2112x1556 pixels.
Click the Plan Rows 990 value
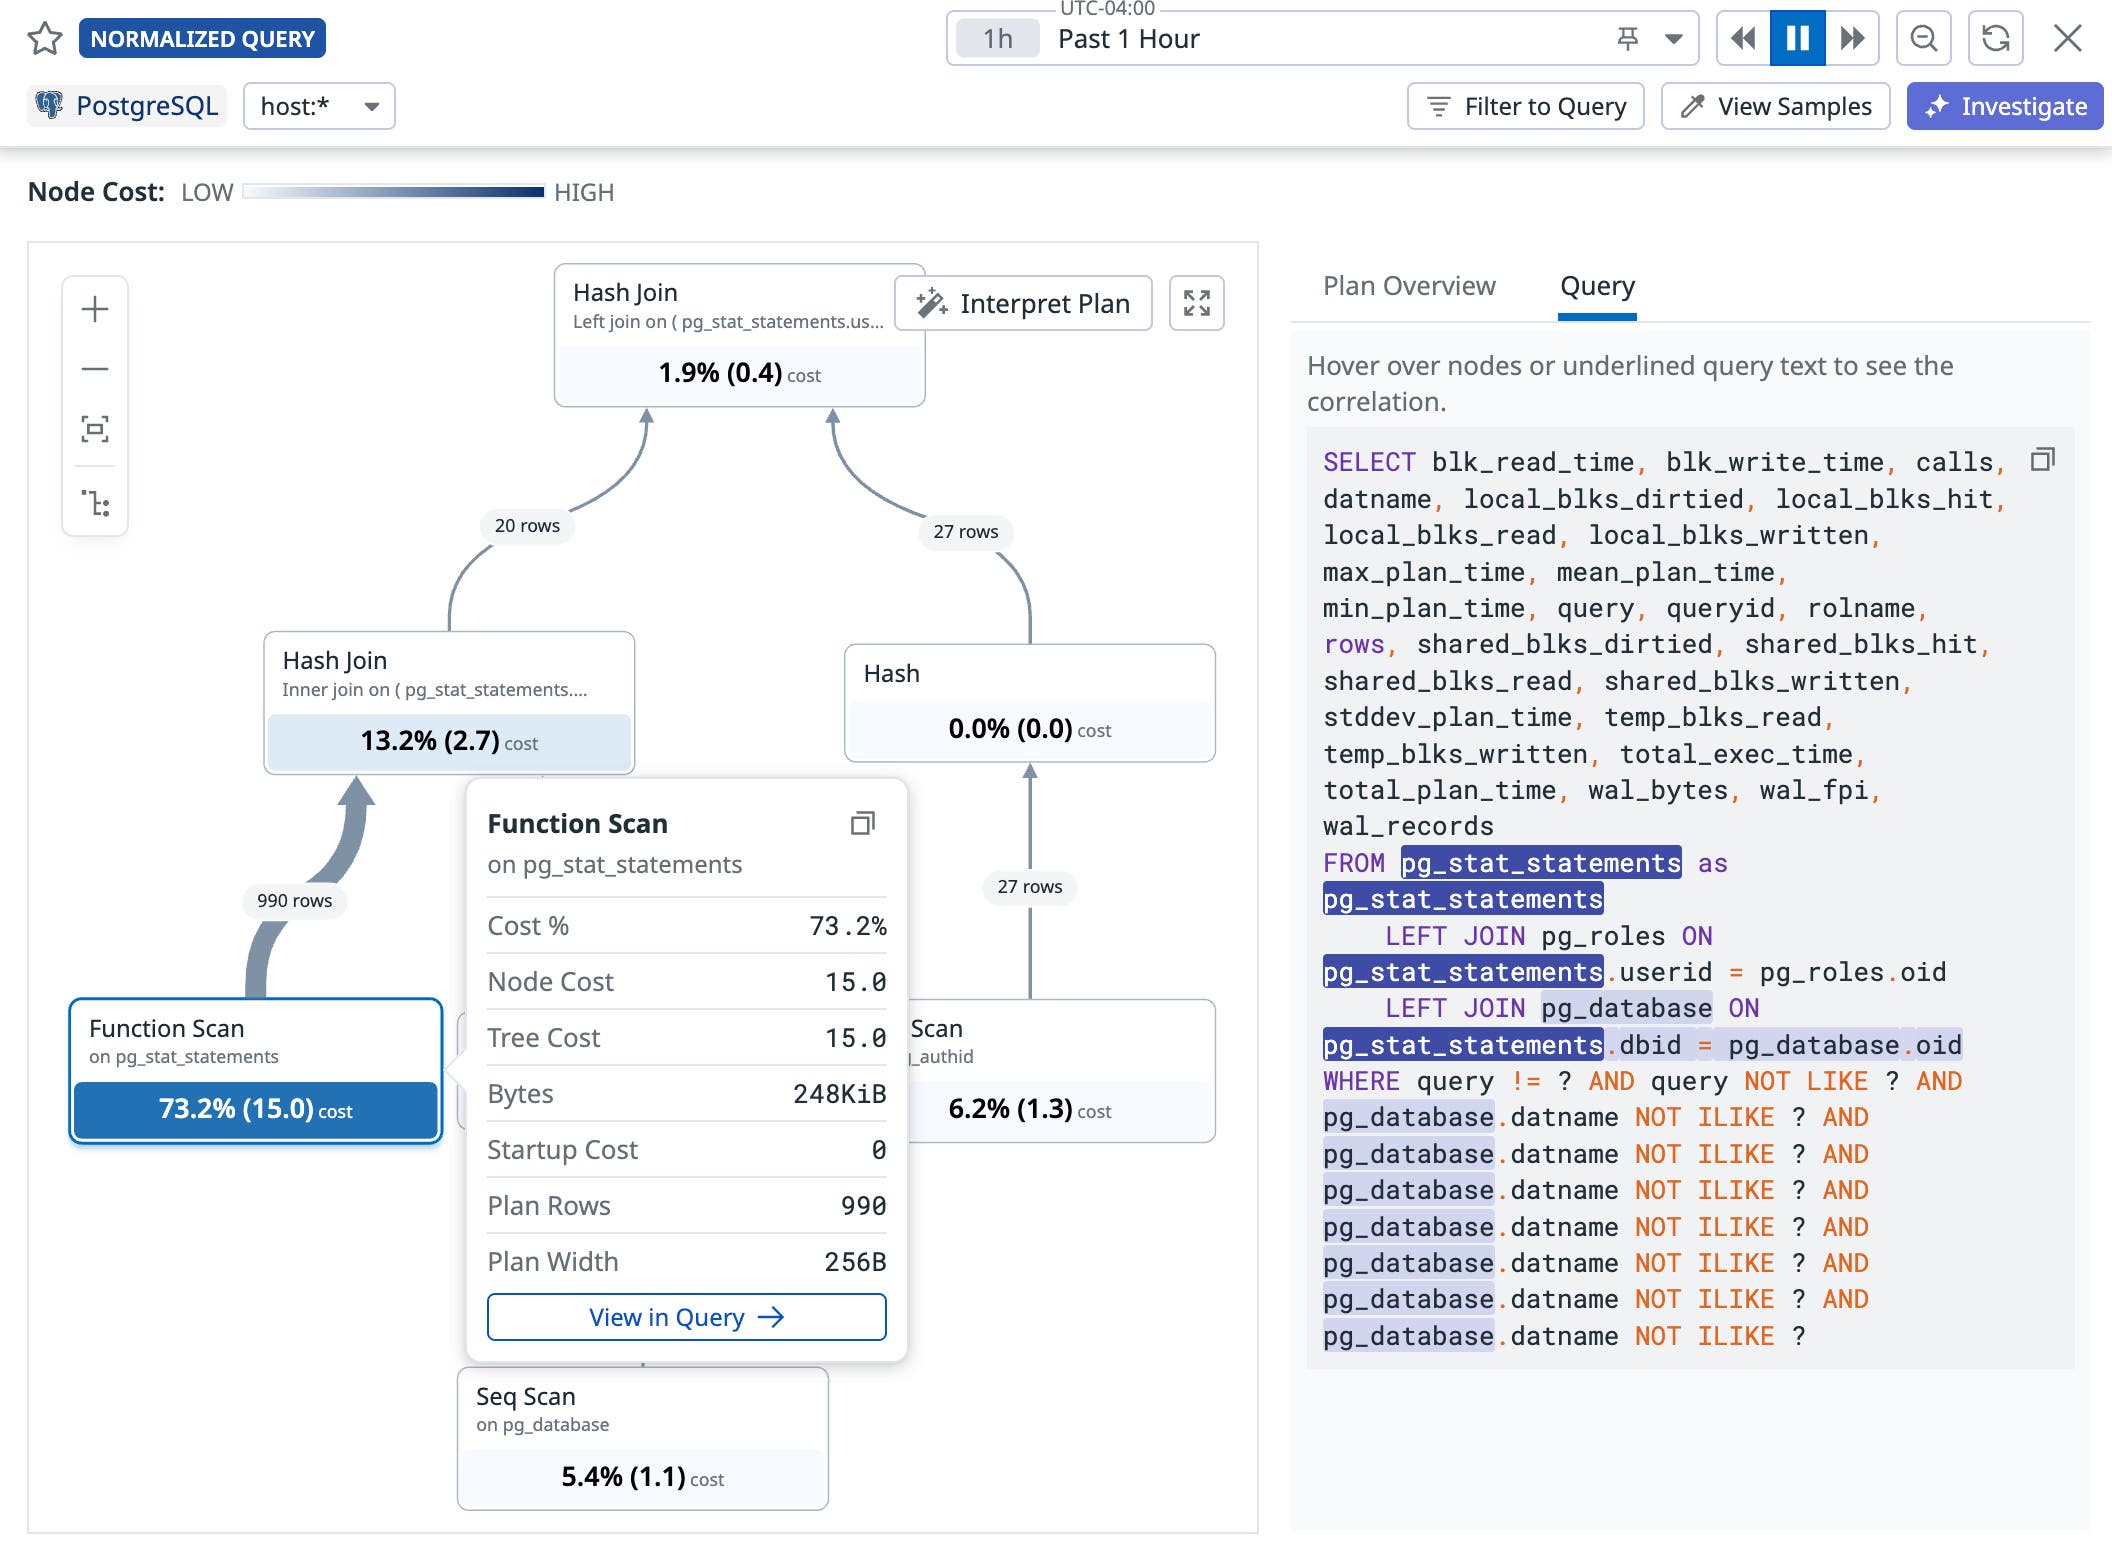863,1206
